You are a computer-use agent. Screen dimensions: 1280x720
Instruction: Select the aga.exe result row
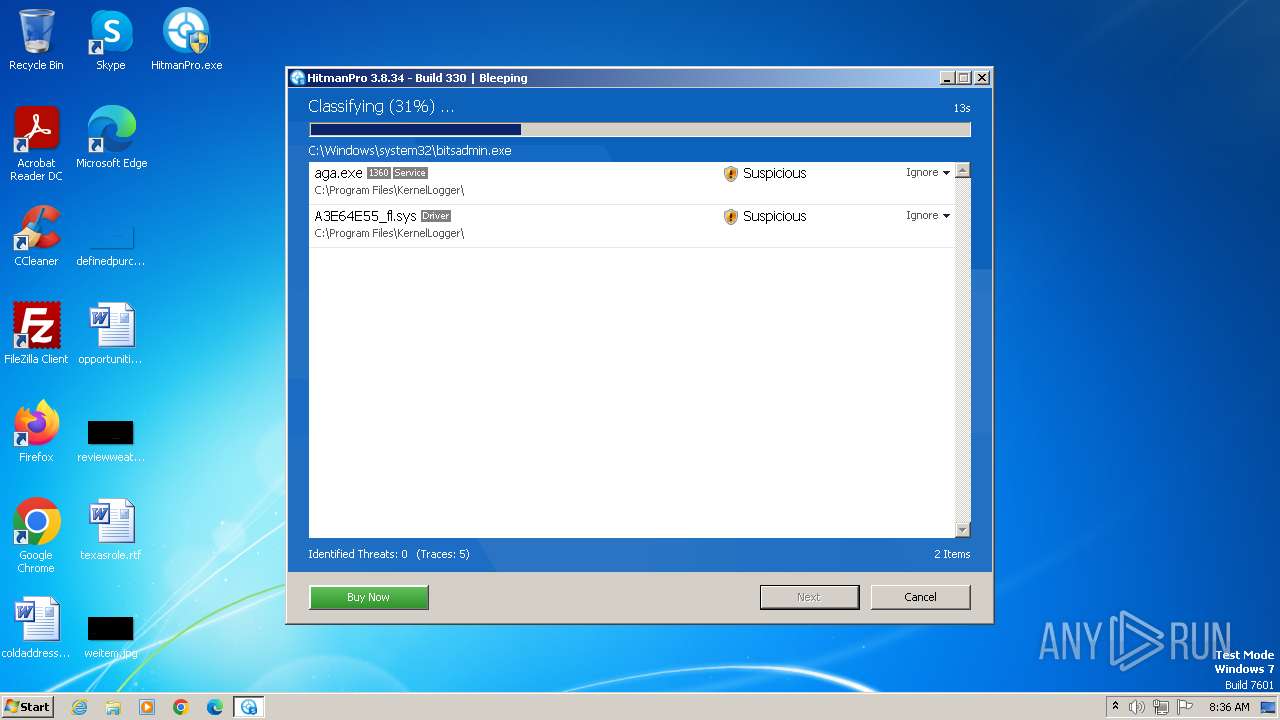click(x=632, y=183)
